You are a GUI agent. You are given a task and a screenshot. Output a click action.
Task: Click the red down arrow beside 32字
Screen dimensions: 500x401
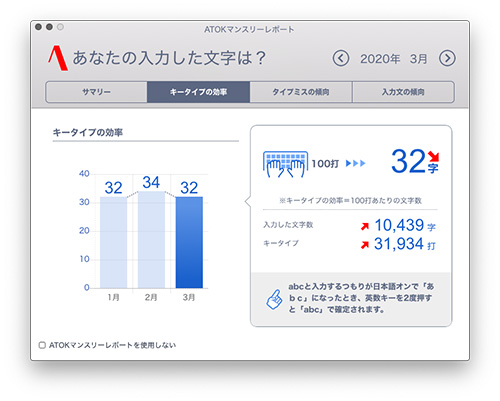(x=434, y=156)
